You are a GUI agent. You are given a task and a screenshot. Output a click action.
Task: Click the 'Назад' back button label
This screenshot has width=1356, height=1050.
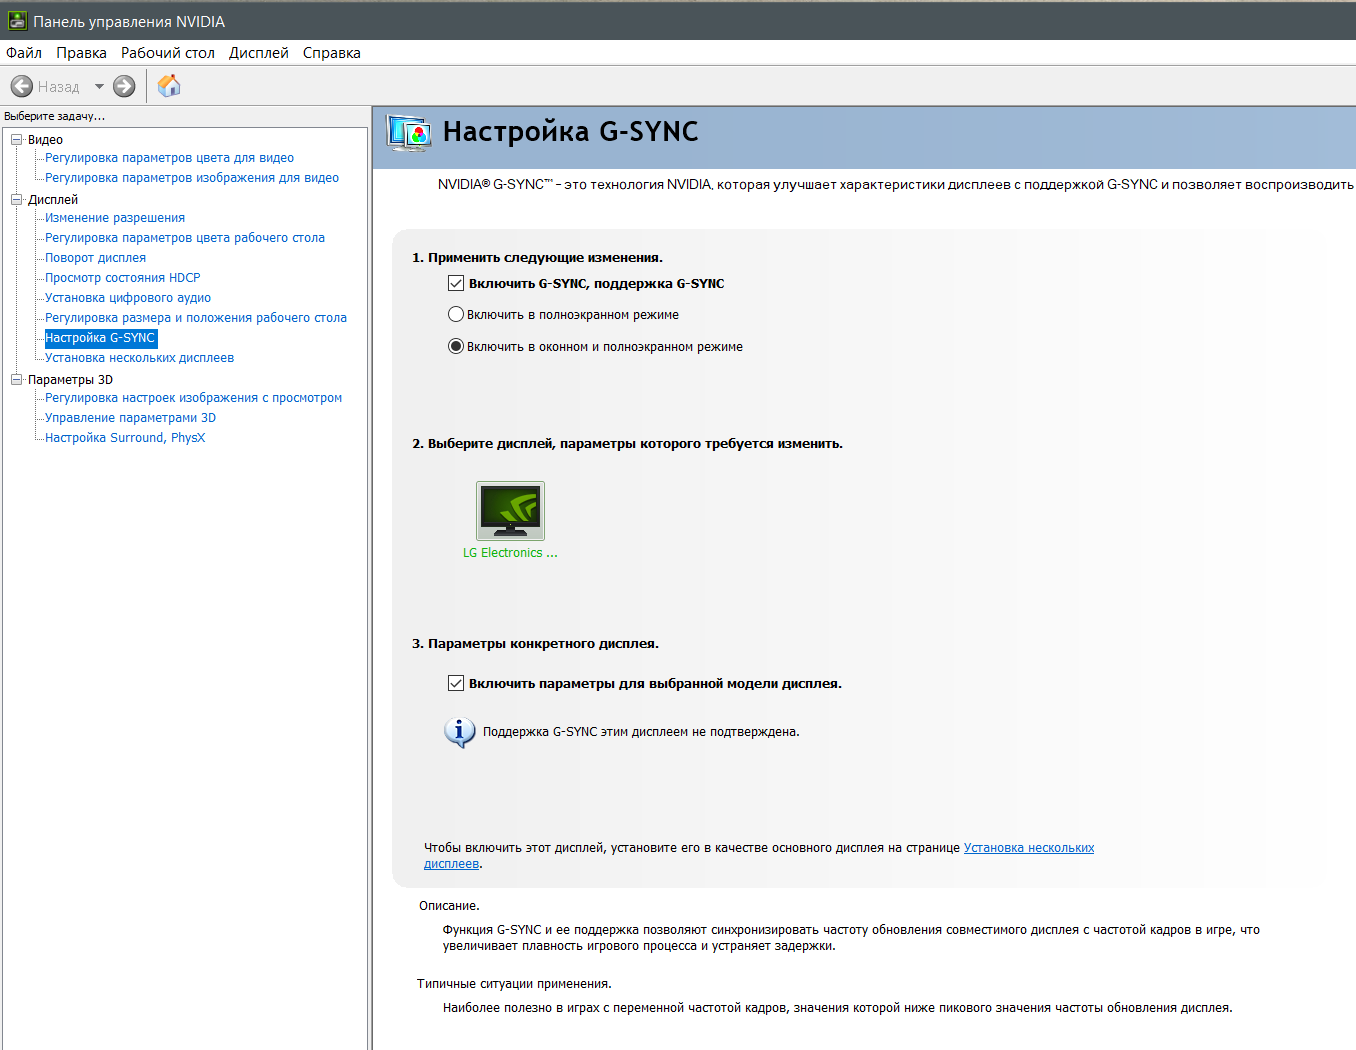click(x=58, y=87)
